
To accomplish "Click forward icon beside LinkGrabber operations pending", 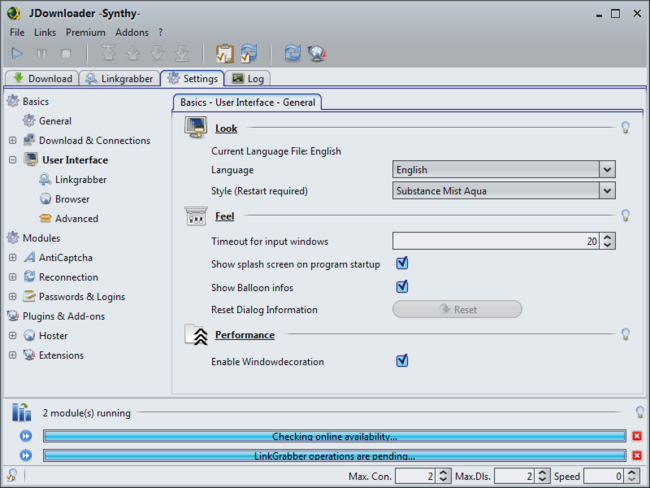I will (x=26, y=456).
